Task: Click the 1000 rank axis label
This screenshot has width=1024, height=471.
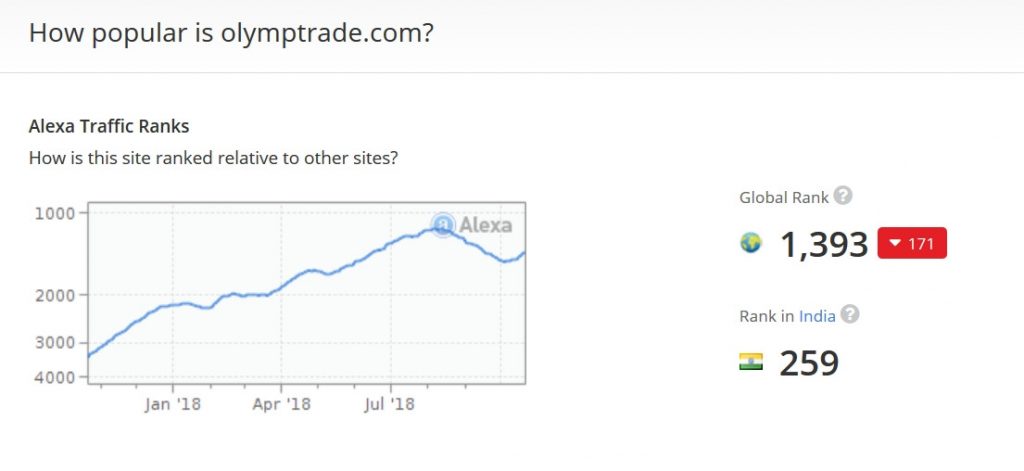Action: point(55,213)
